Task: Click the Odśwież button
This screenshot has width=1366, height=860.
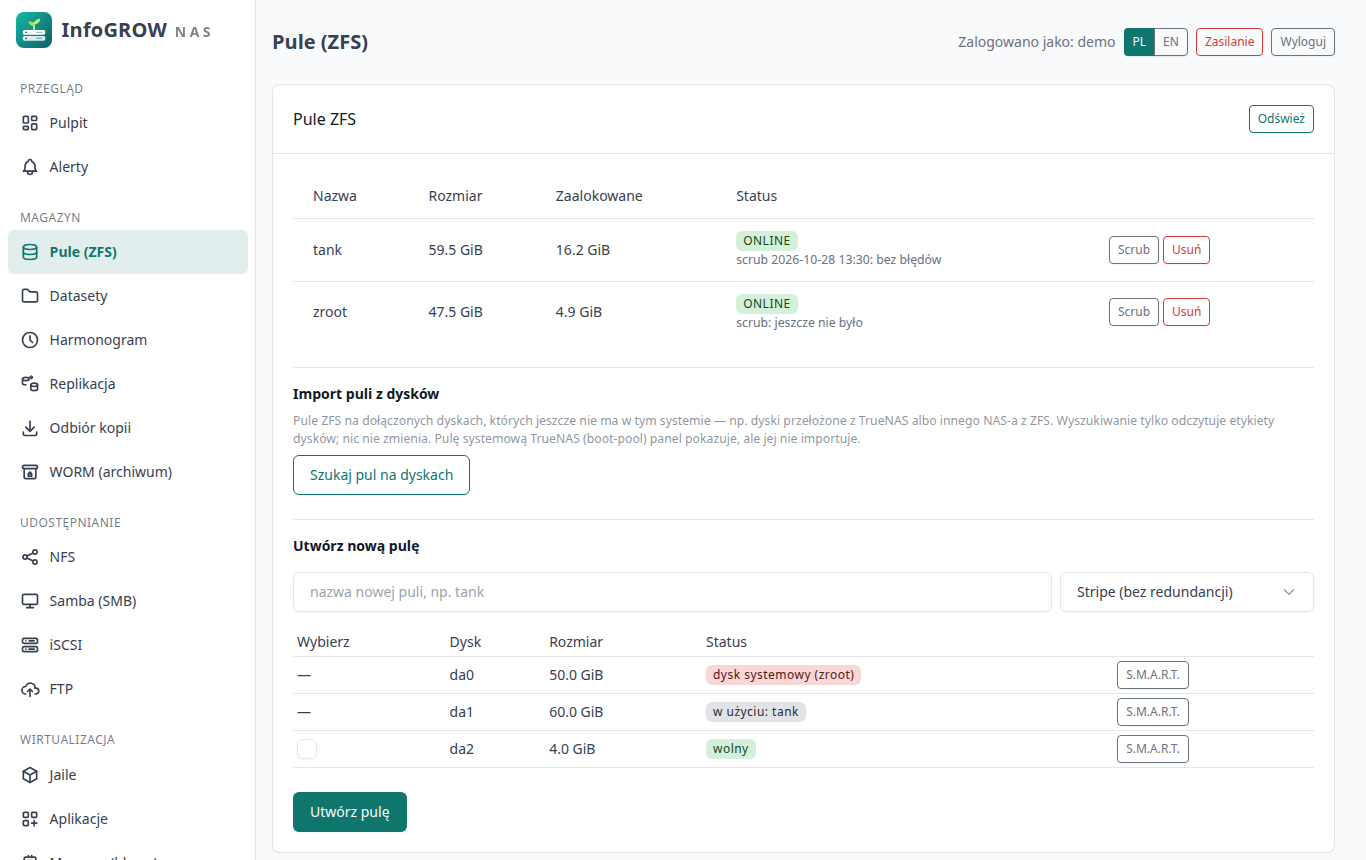Action: pos(1281,119)
